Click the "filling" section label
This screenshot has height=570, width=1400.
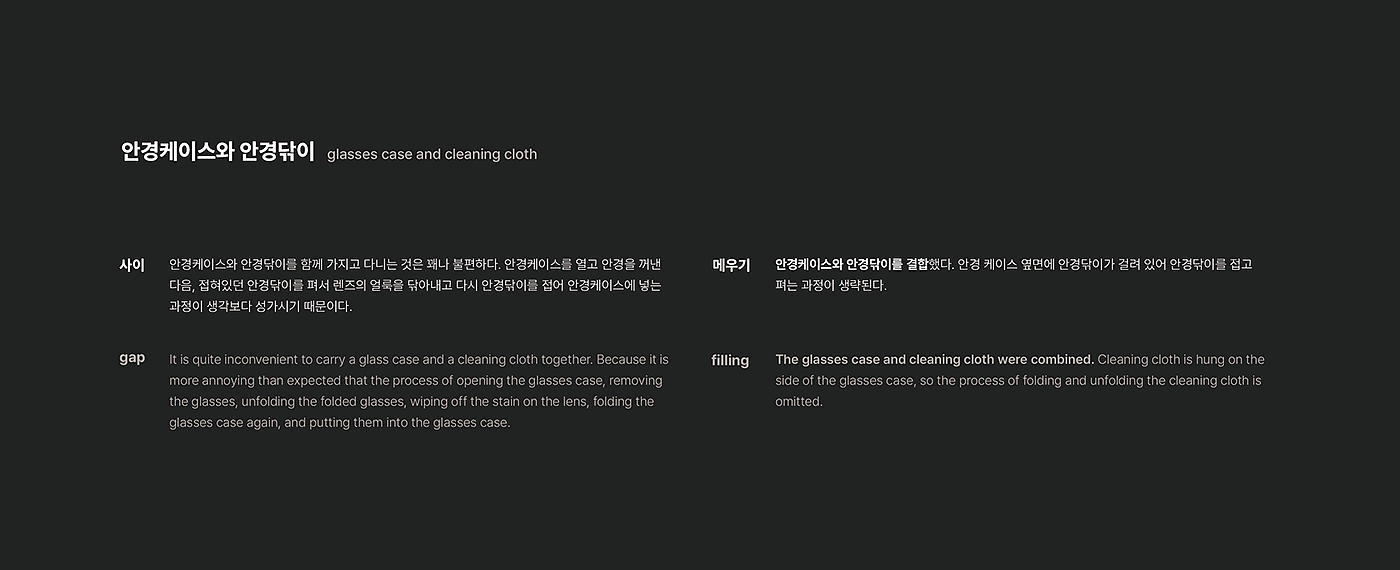click(730, 360)
